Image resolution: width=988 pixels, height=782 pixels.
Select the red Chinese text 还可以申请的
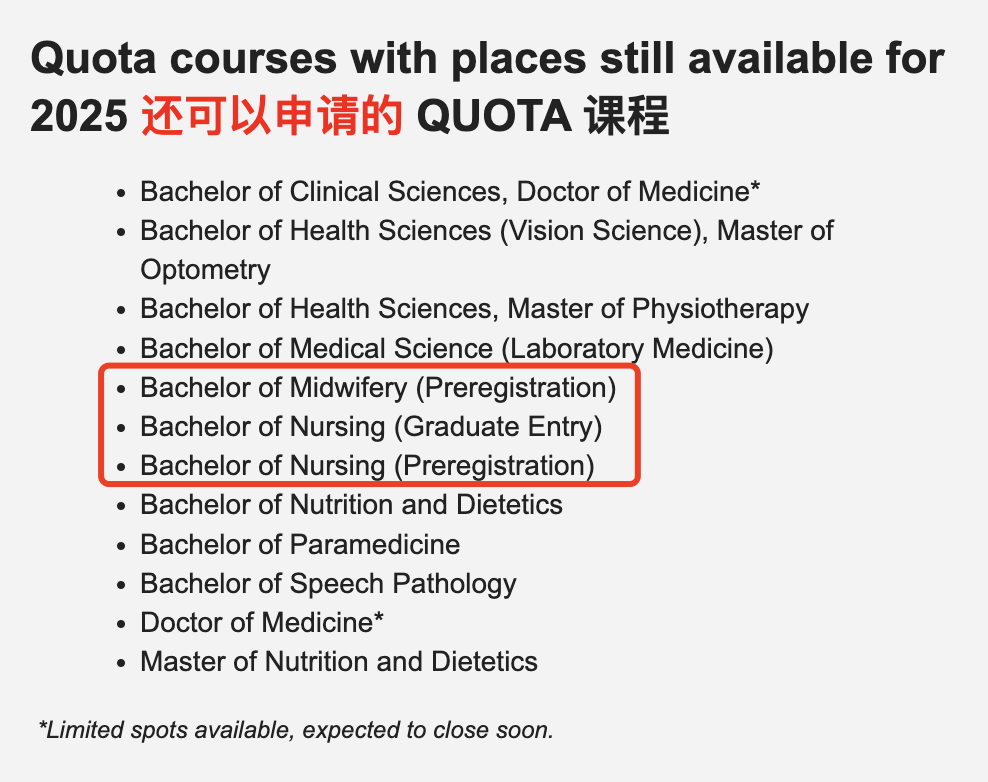[272, 116]
